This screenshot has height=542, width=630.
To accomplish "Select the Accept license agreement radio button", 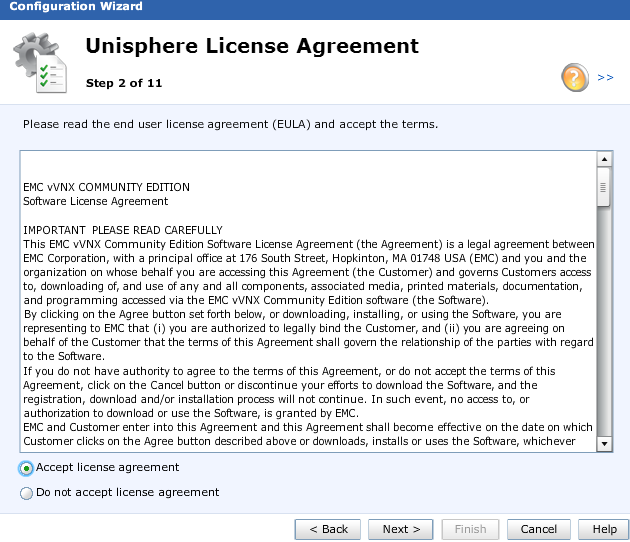I will (x=26, y=468).
